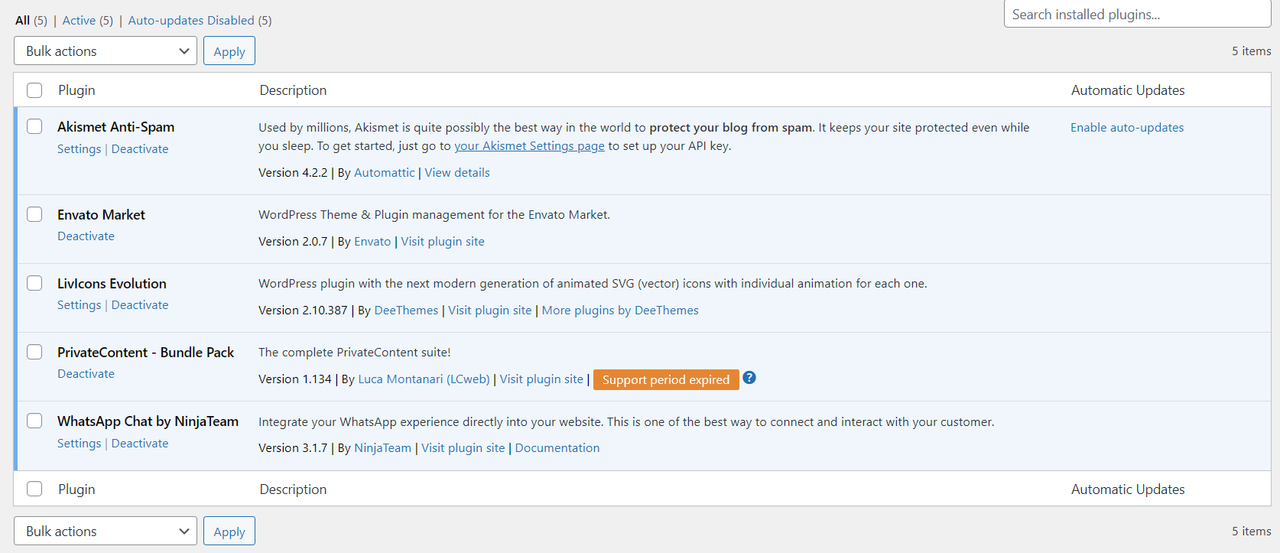1280x553 pixels.
Task: Open the DeeThemes author link
Action: (x=406, y=310)
